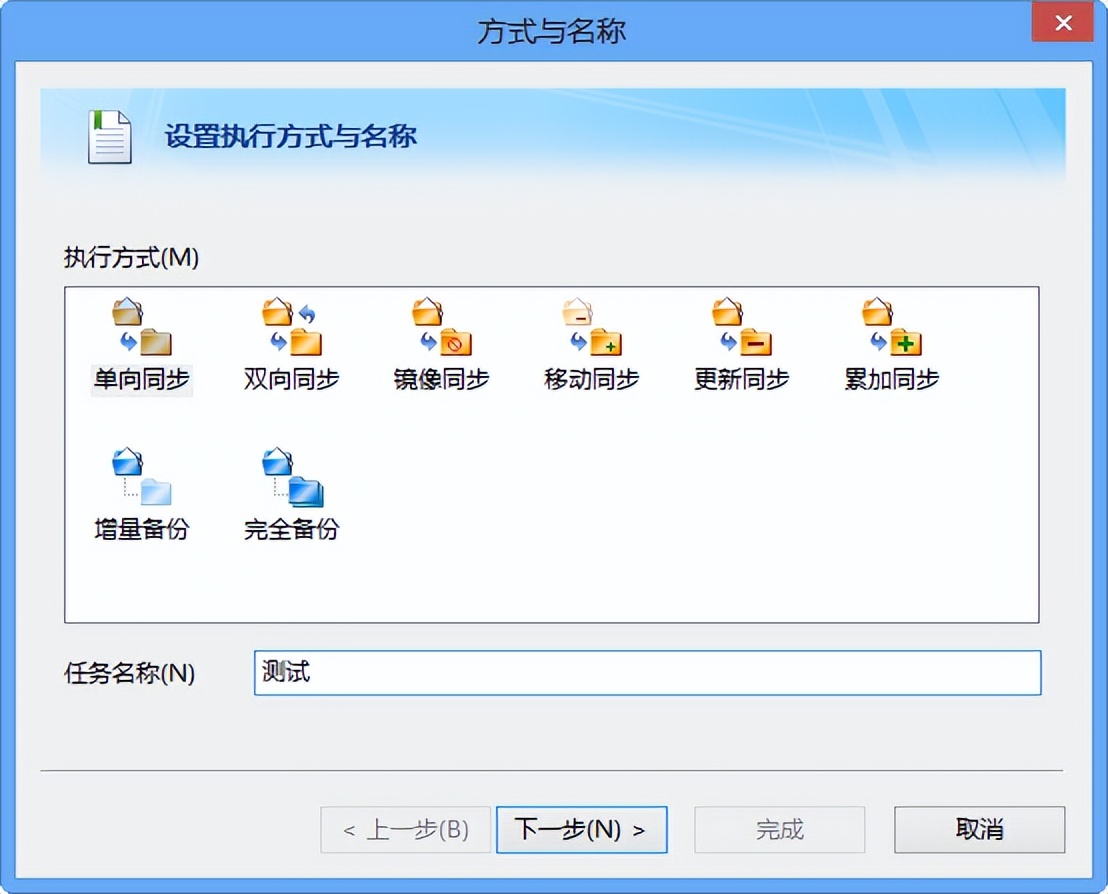Choose the 完全备份 full backup icon
This screenshot has width=1108, height=894.
click(291, 478)
